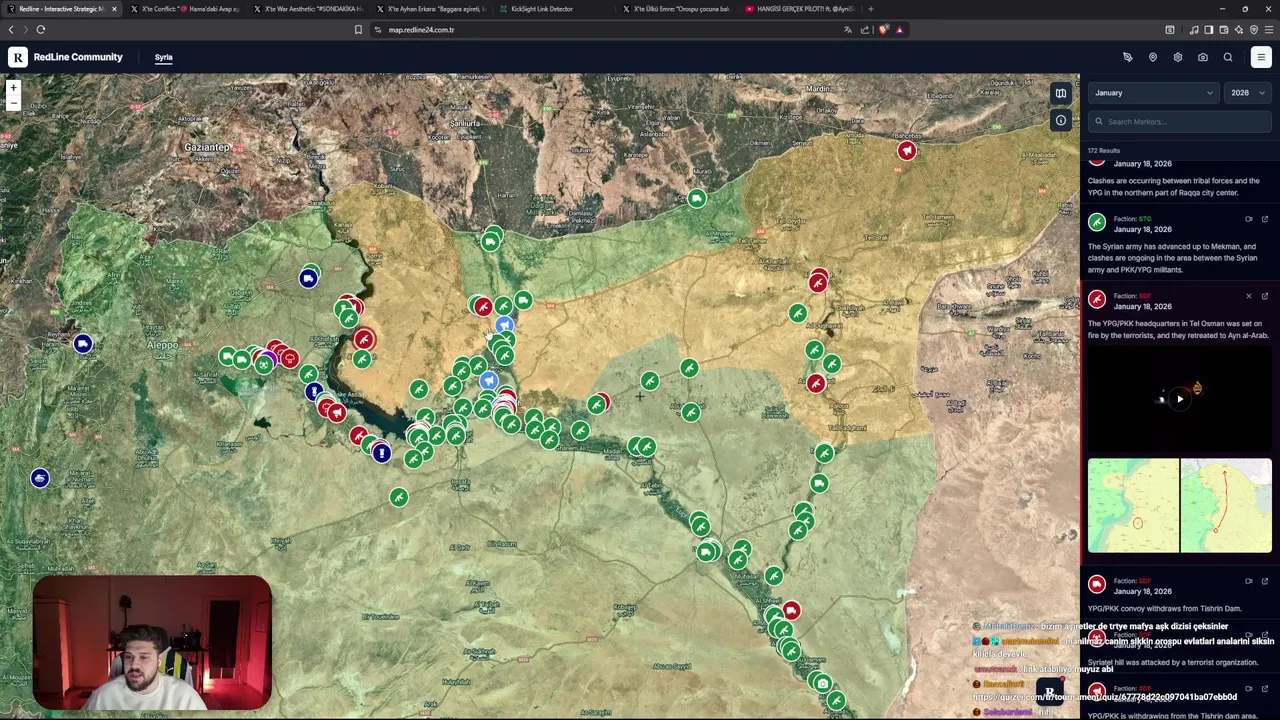Switch to KickSight Link Detector tab
The image size is (1280, 720).
(x=542, y=9)
